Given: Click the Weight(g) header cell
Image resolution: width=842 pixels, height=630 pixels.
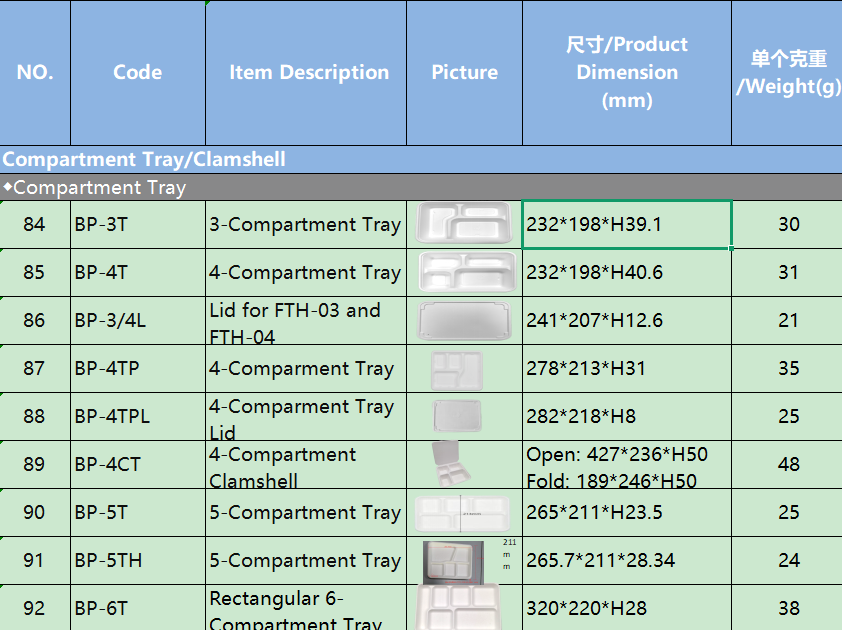Looking at the screenshot, I should pos(788,73).
